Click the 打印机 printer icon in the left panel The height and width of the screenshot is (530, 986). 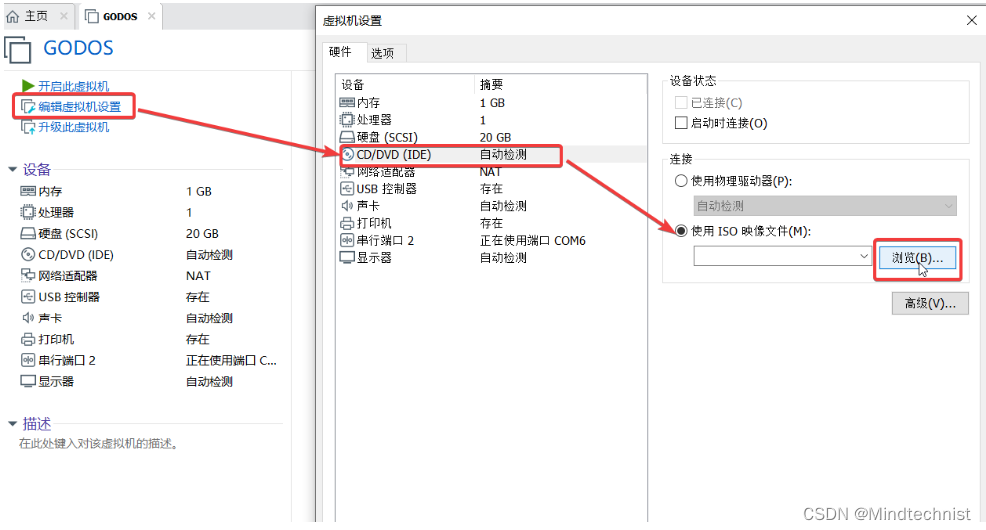point(28,340)
